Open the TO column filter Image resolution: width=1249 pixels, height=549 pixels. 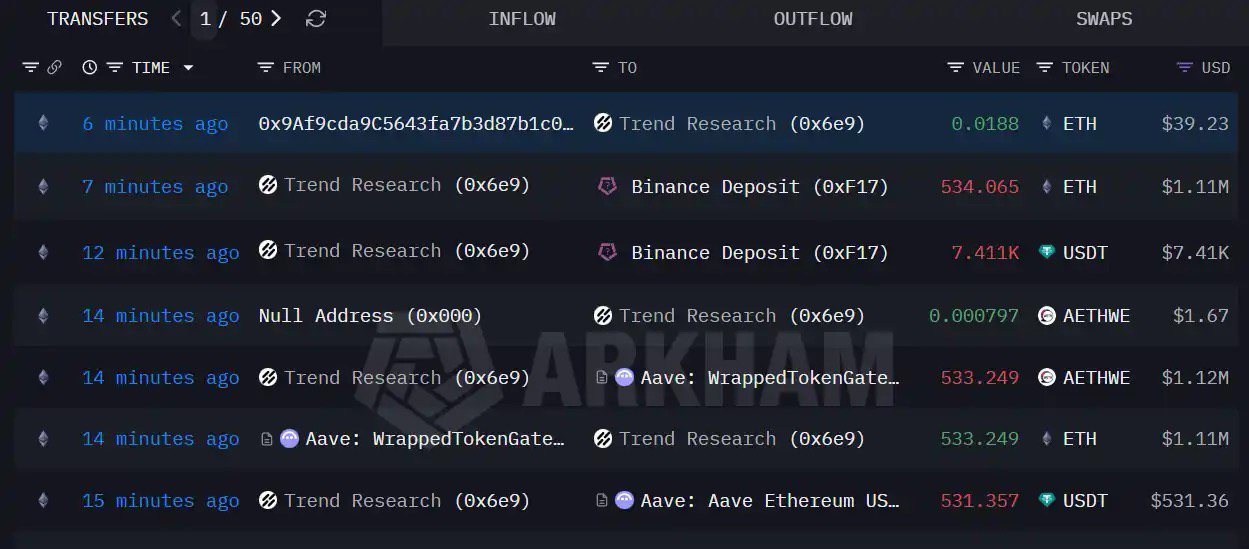coord(600,68)
